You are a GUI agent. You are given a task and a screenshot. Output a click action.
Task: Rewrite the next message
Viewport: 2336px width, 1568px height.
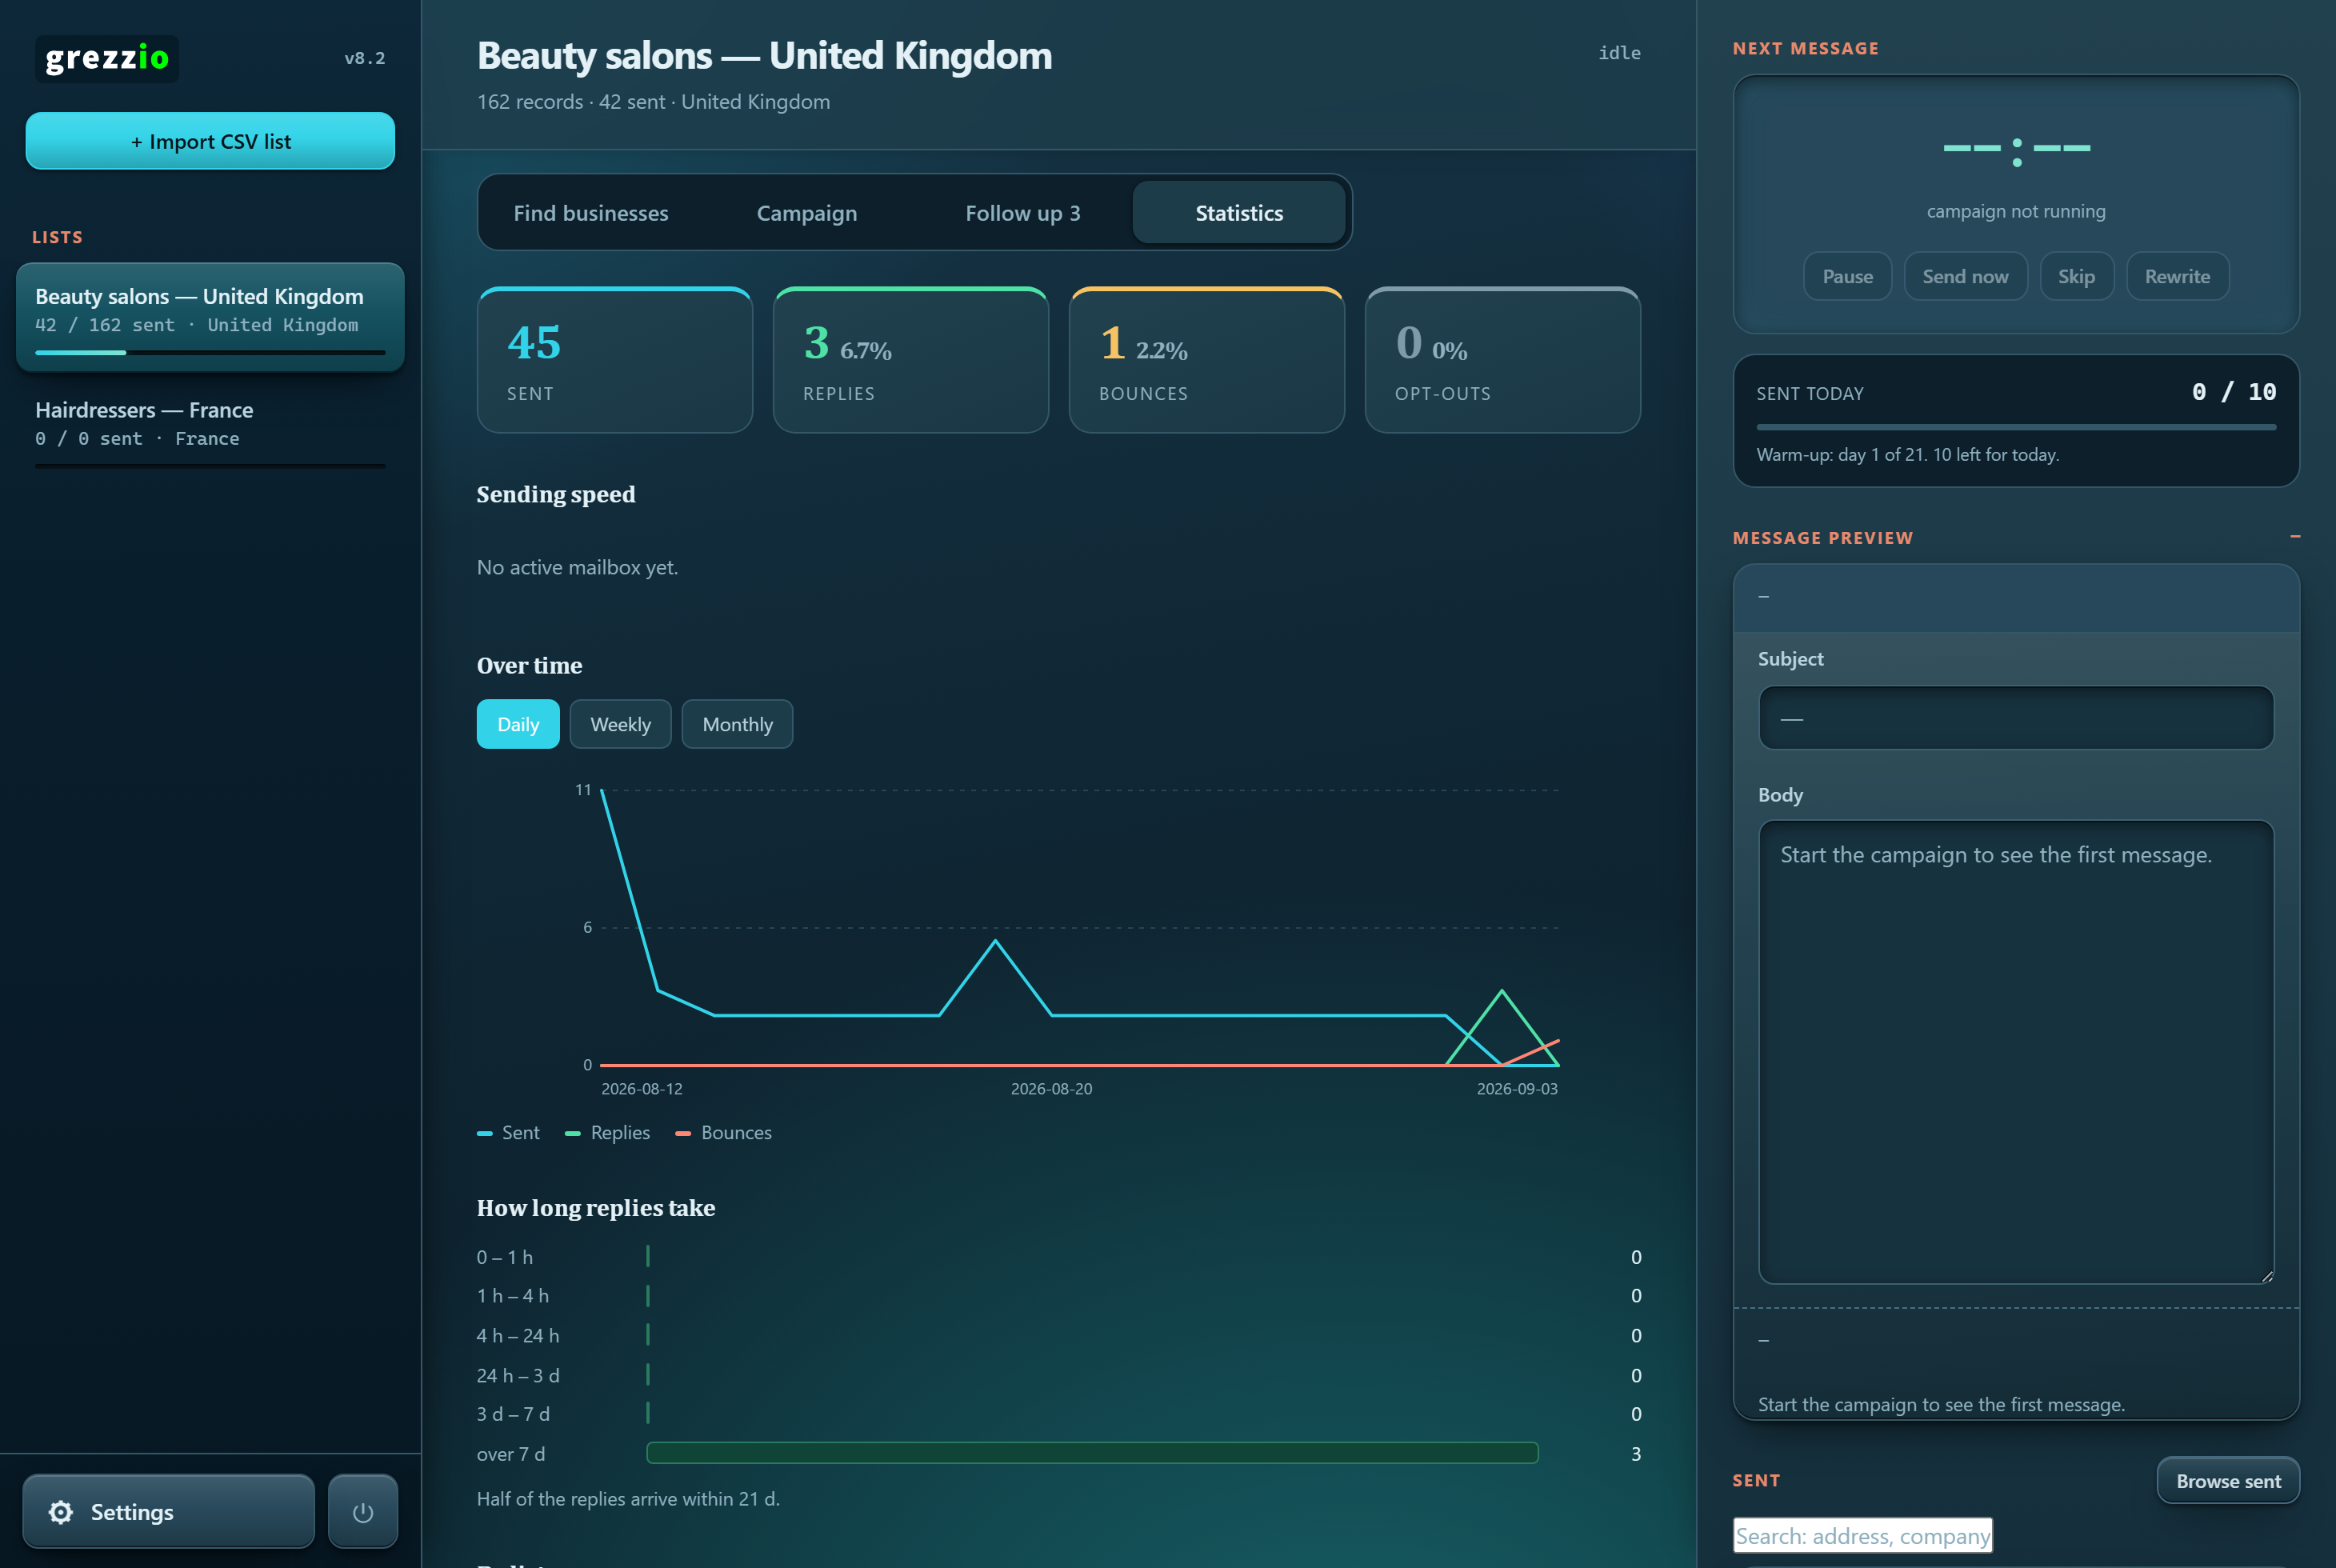point(2177,276)
